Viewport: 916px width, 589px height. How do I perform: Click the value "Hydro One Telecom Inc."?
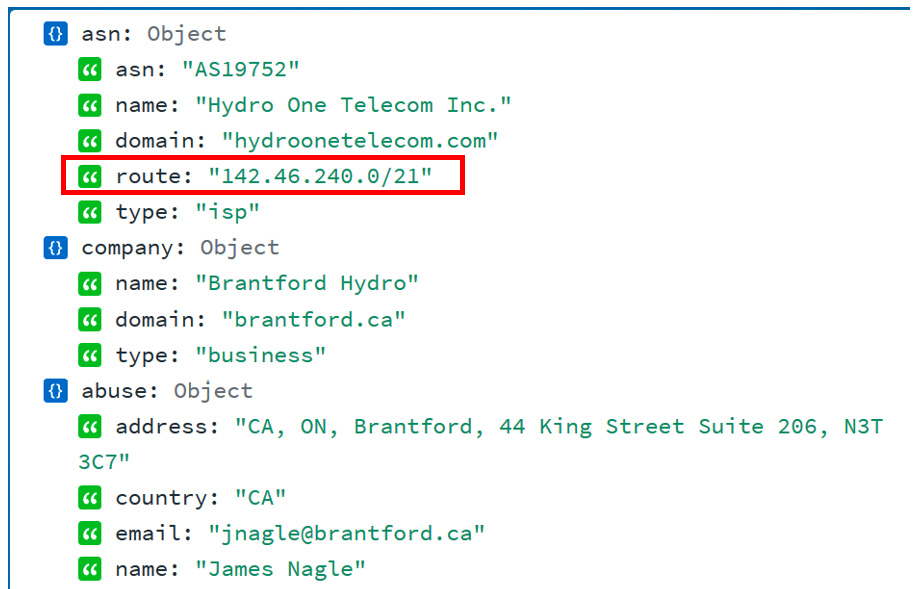353,105
